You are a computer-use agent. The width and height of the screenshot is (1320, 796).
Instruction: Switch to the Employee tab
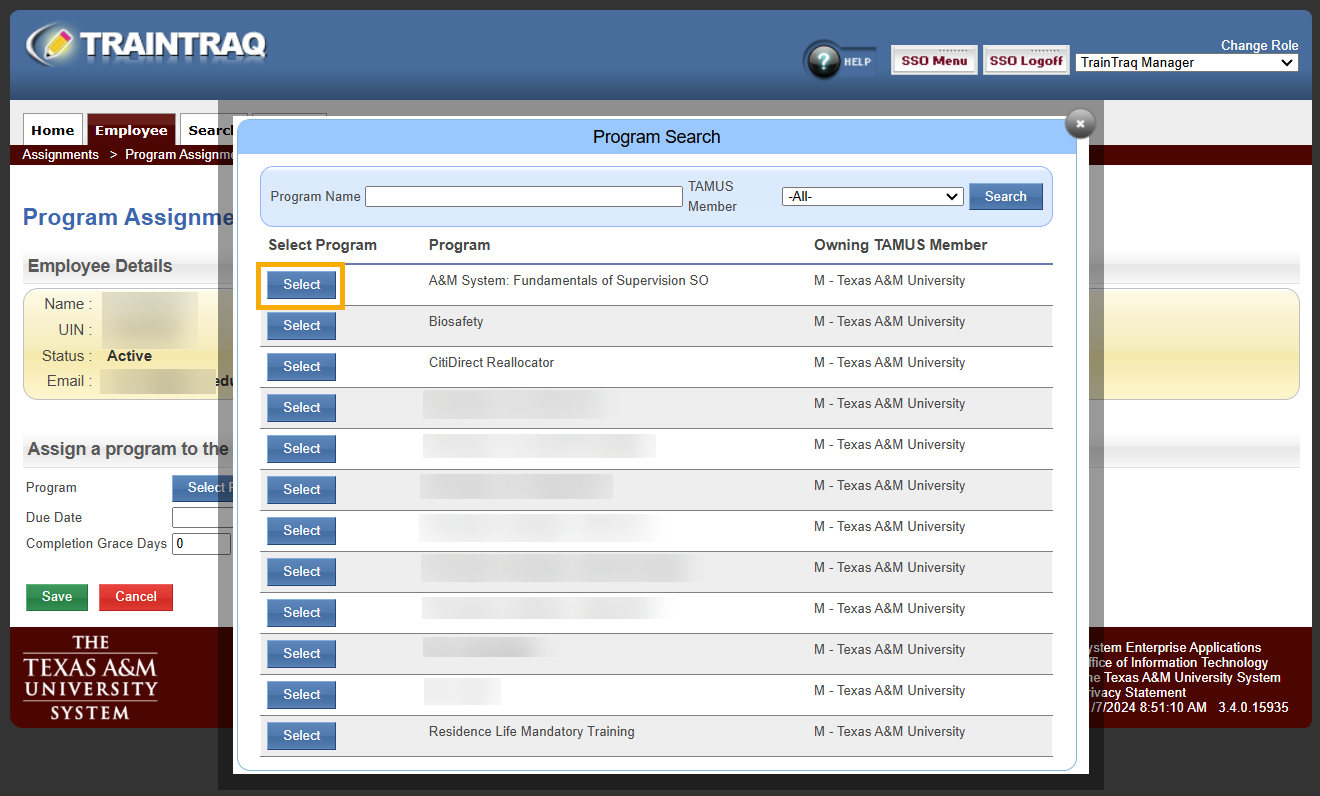[131, 131]
